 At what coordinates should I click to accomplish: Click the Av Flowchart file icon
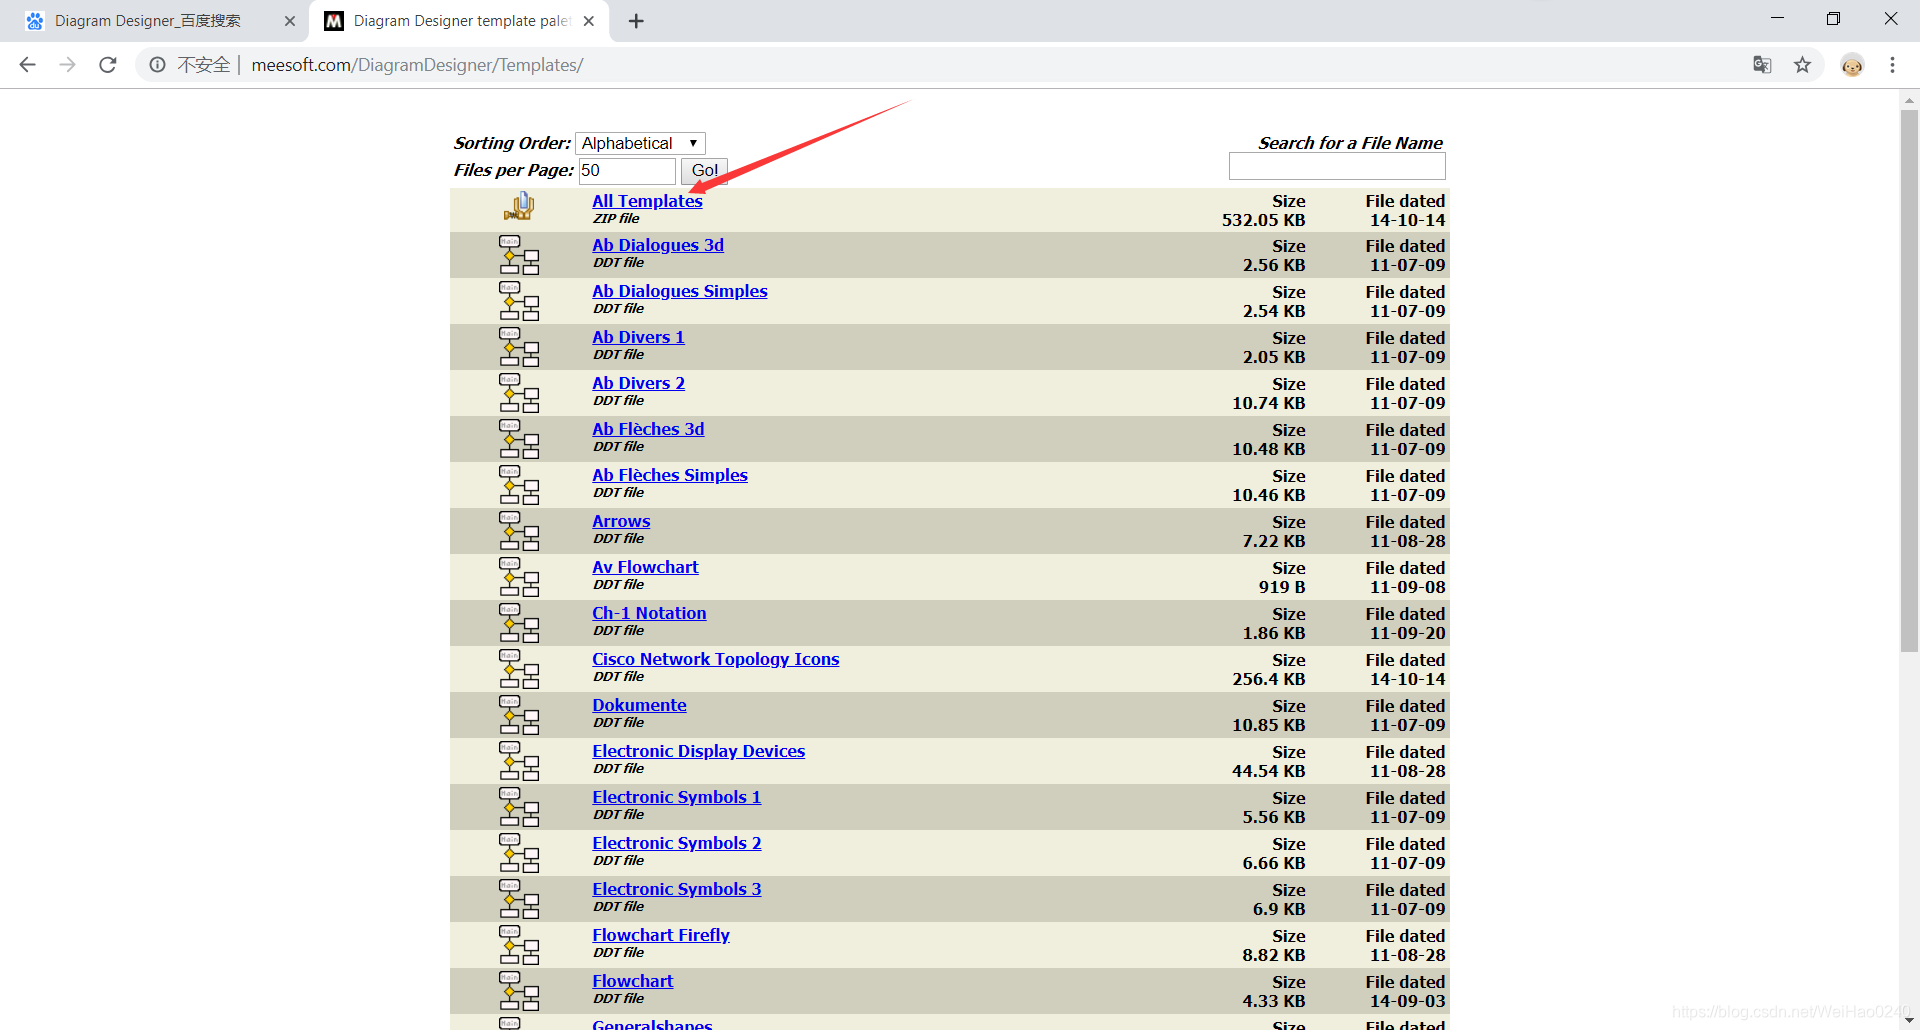pyautogui.click(x=519, y=577)
